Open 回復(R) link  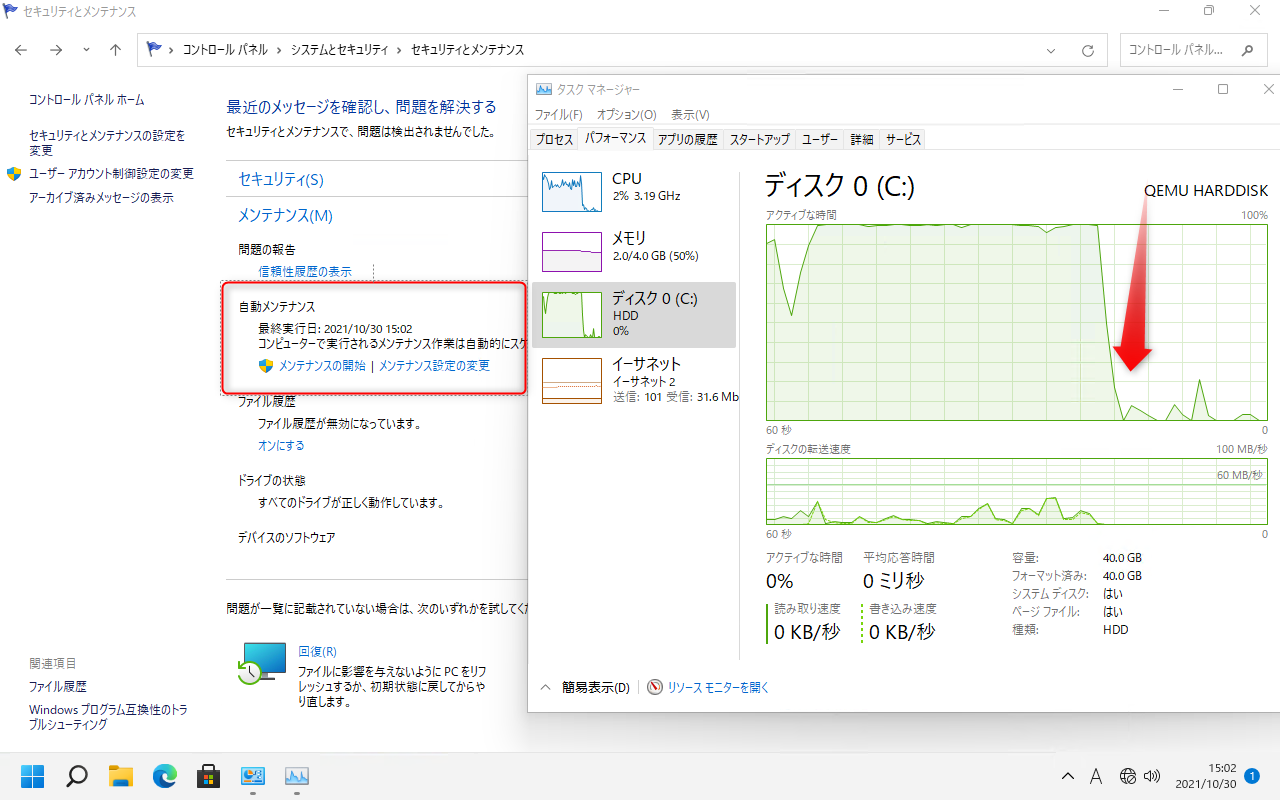pyautogui.click(x=317, y=651)
